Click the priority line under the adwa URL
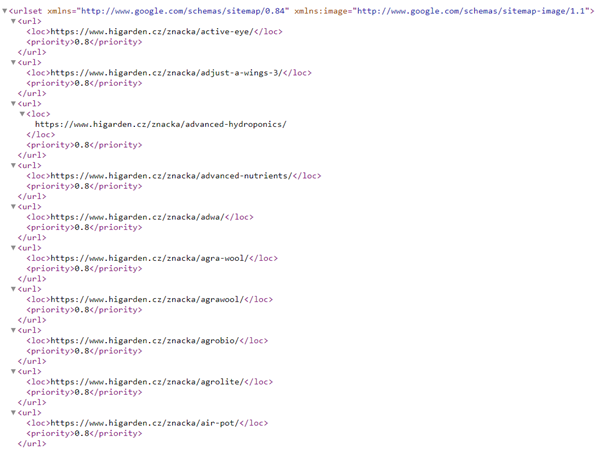 tap(84, 227)
